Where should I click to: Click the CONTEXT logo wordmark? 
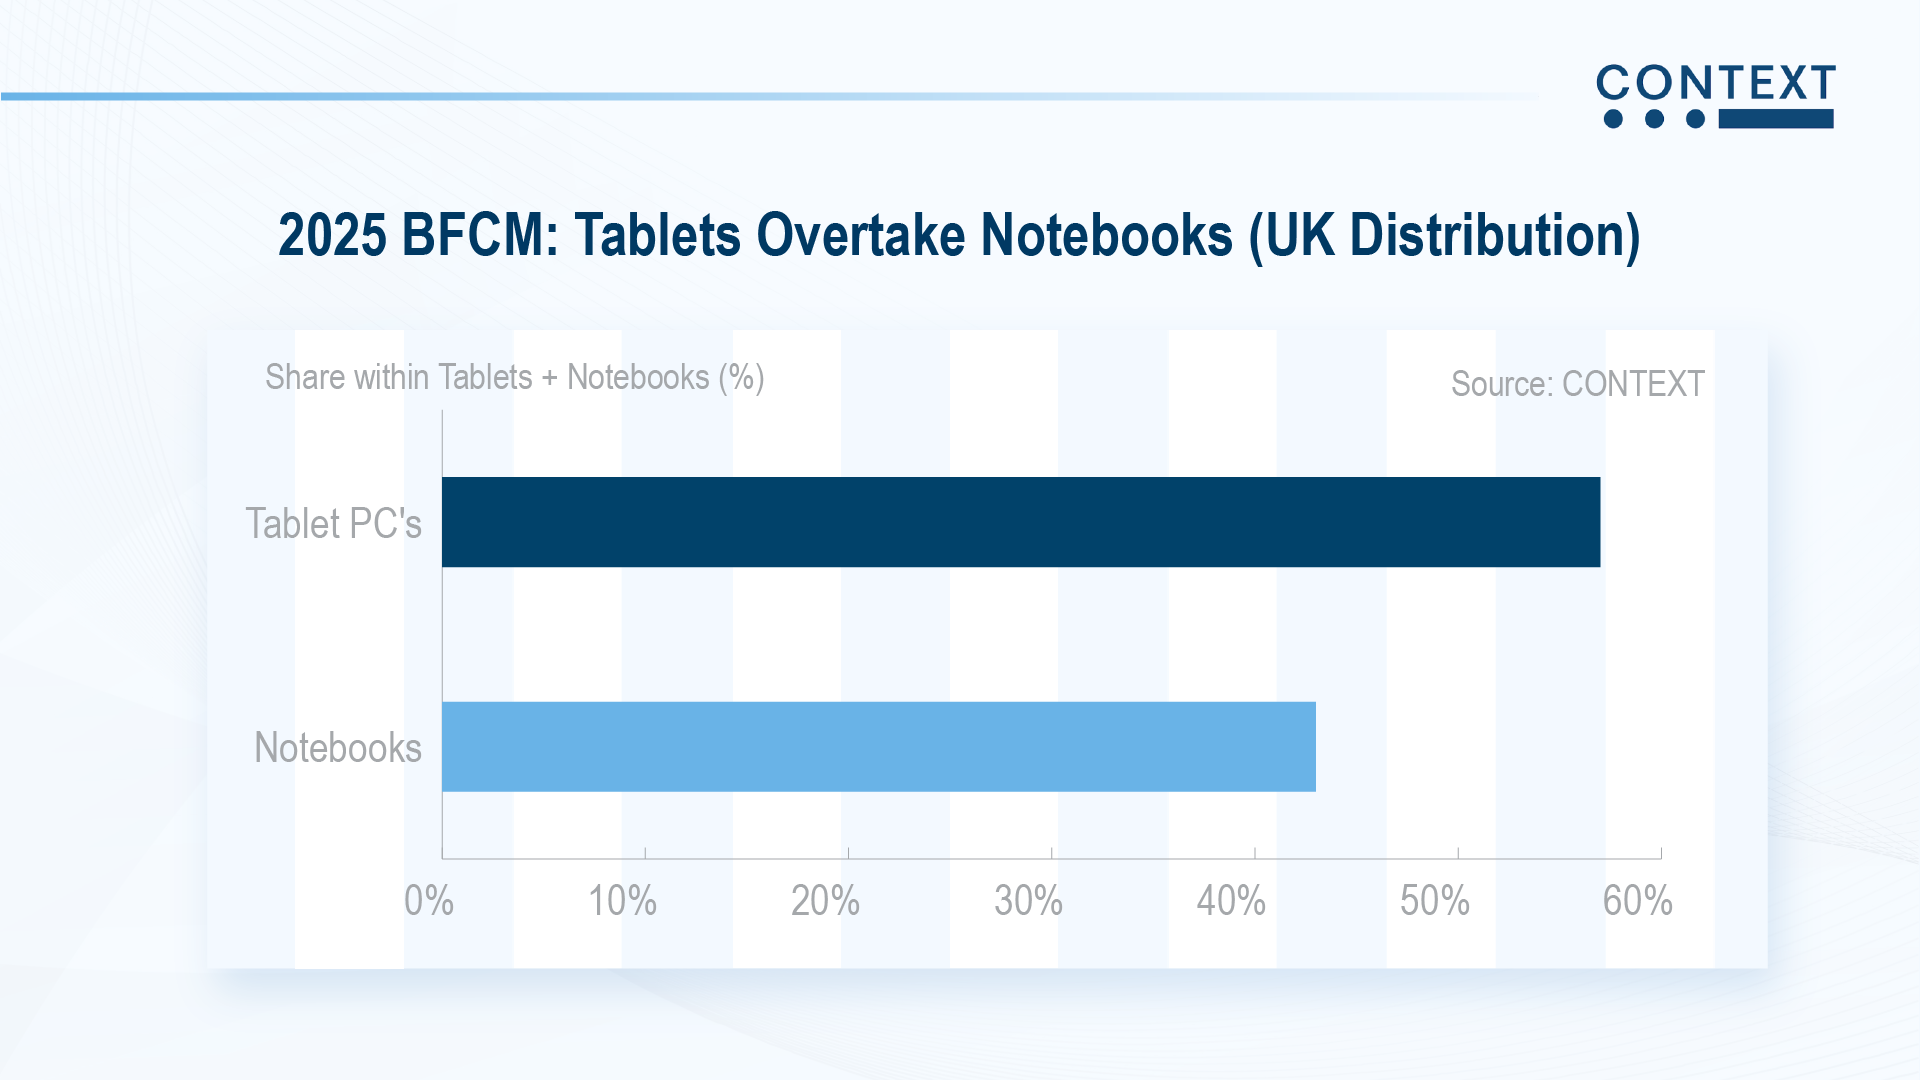pos(1715,83)
